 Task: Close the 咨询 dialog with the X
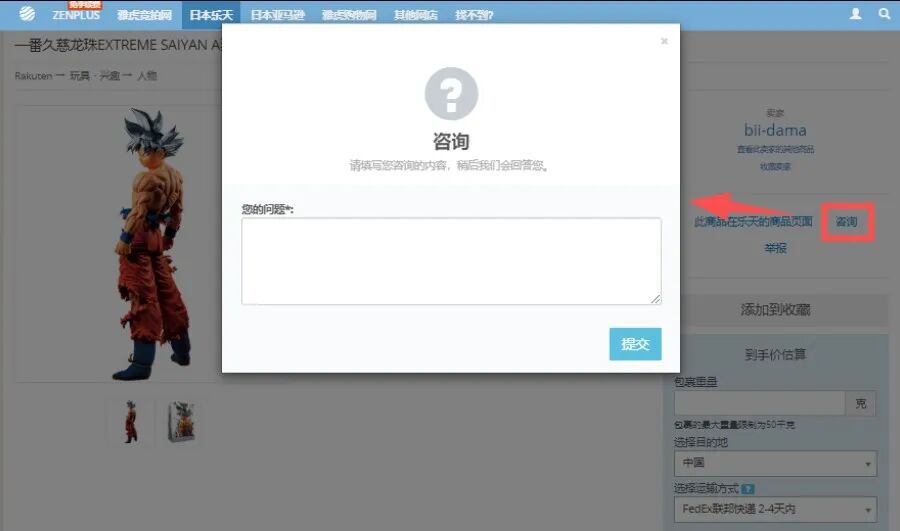[x=664, y=41]
